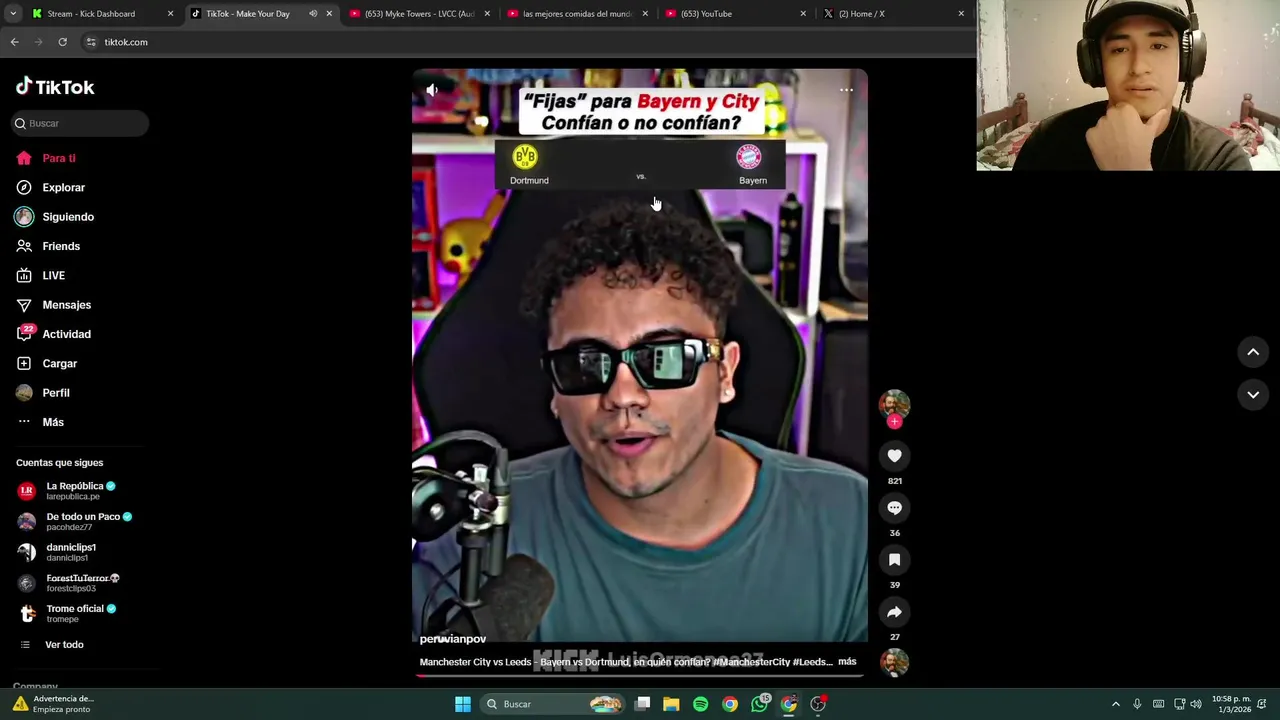The width and height of the screenshot is (1280, 720).
Task: Open 'LIVE' in the sidebar
Action: (41, 275)
